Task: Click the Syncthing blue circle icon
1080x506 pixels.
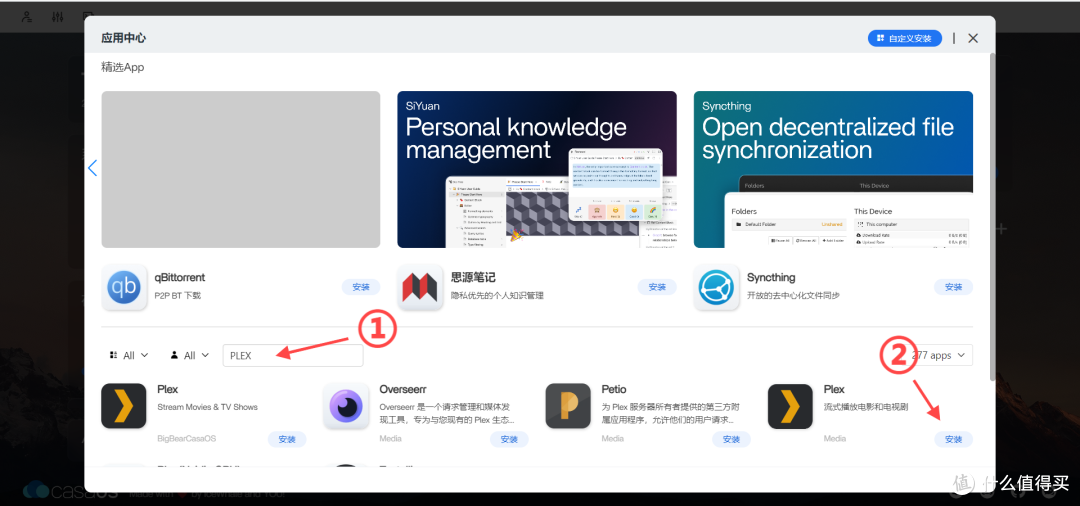Action: click(716, 287)
